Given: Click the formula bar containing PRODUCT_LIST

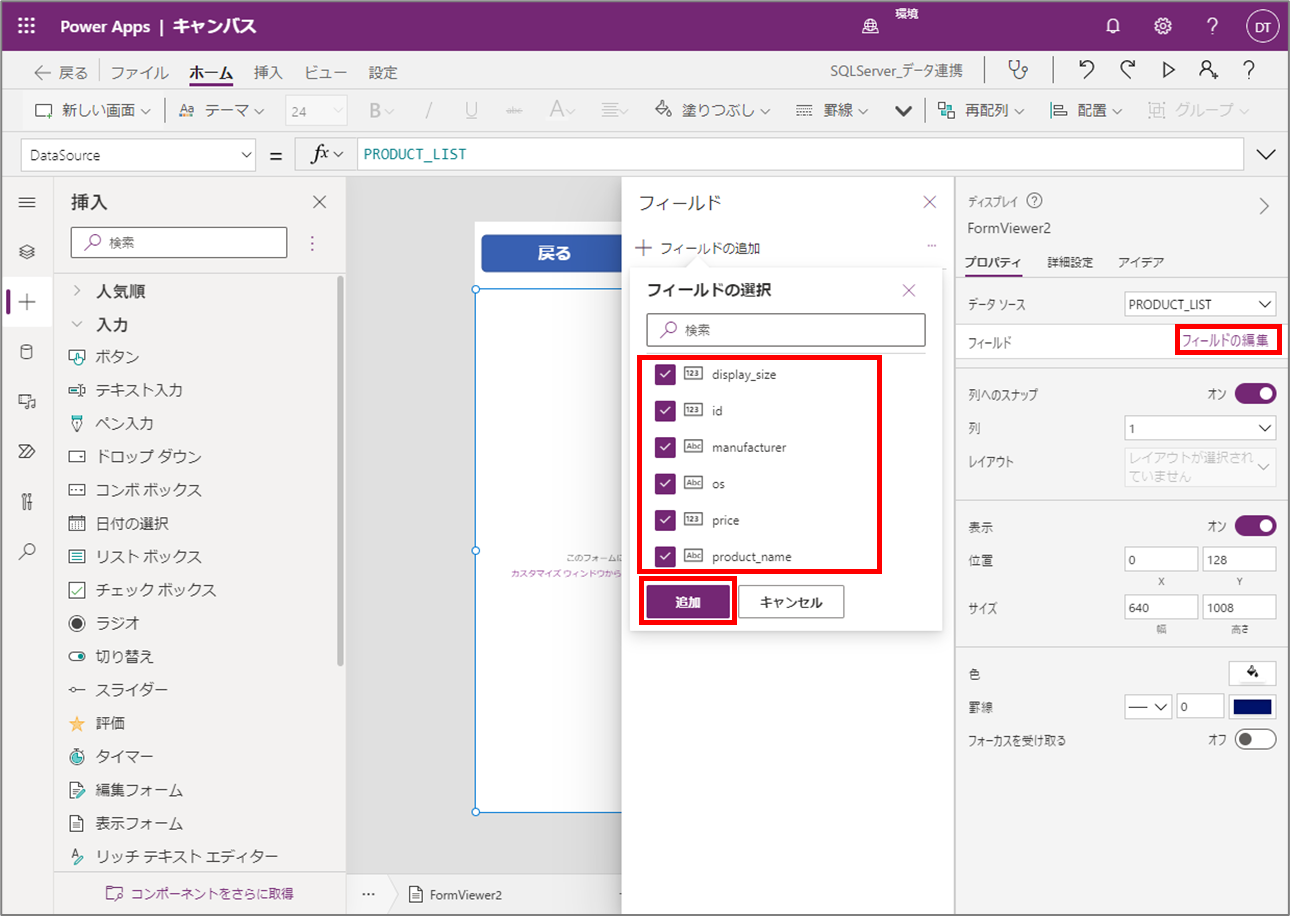Looking at the screenshot, I should 800,155.
